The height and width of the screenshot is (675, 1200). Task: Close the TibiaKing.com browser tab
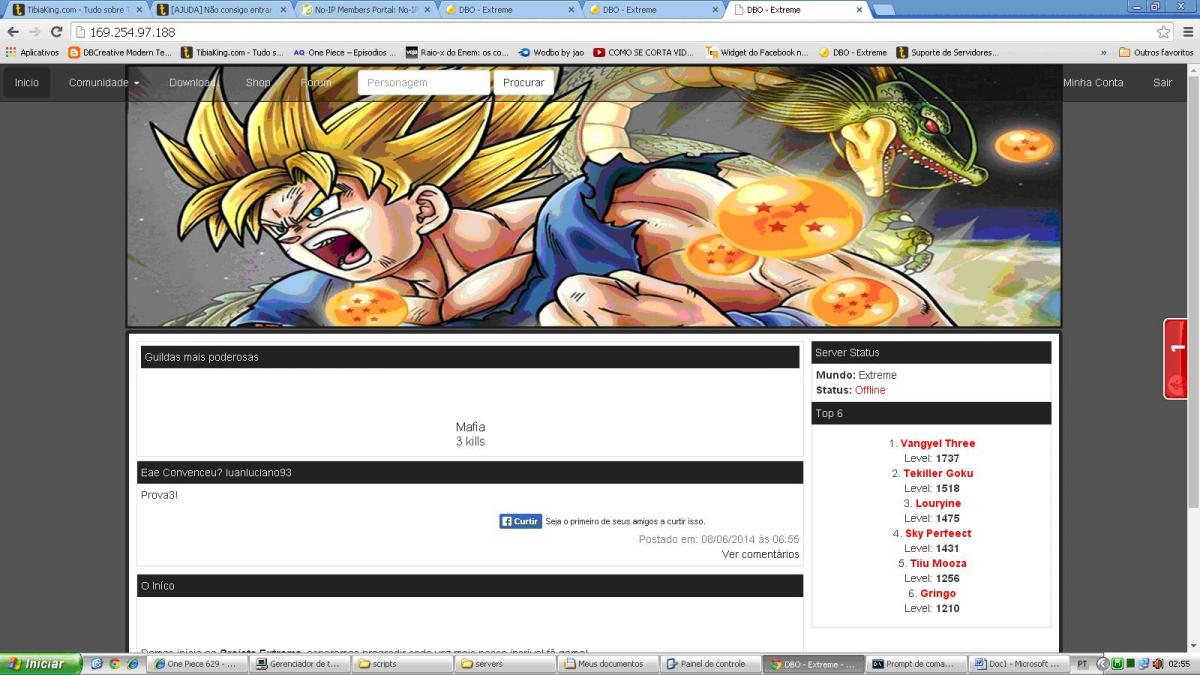point(138,10)
